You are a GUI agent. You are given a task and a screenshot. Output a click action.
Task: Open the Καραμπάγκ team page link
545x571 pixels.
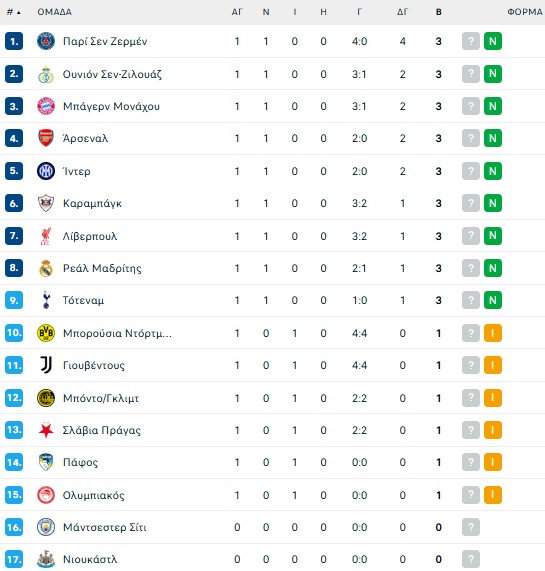pyautogui.click(x=92, y=203)
